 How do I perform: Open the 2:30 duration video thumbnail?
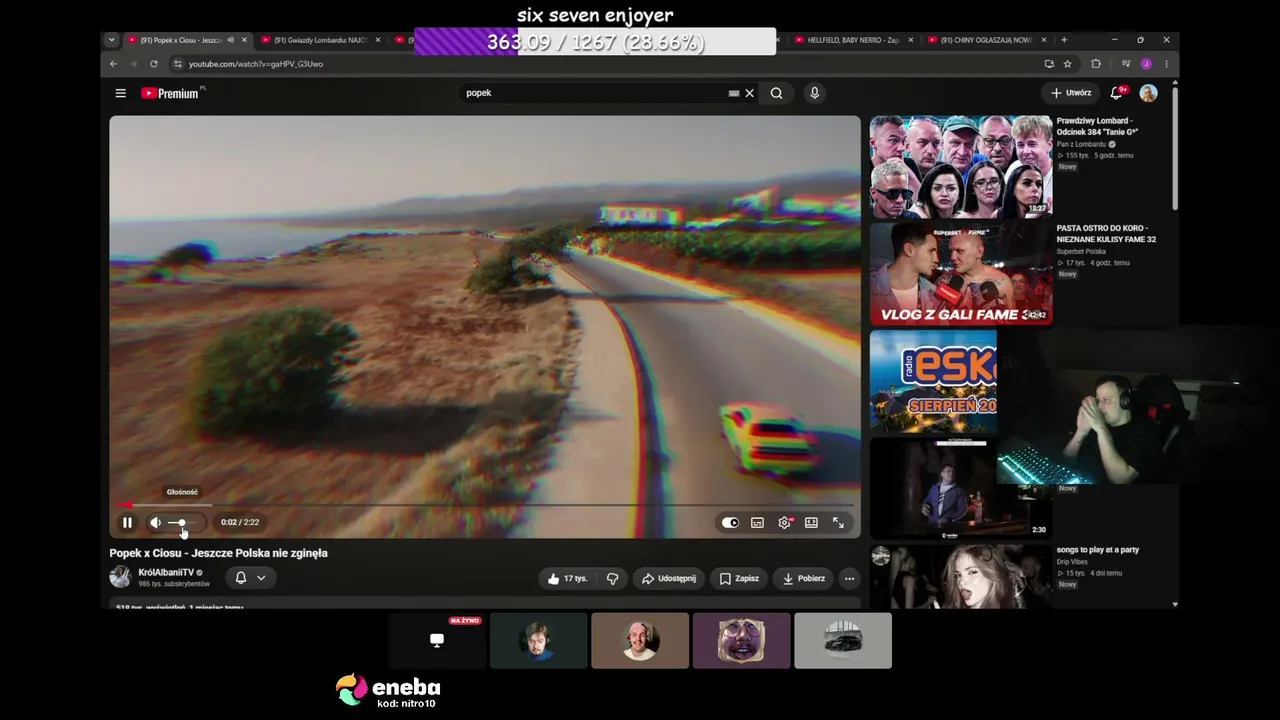(x=961, y=488)
